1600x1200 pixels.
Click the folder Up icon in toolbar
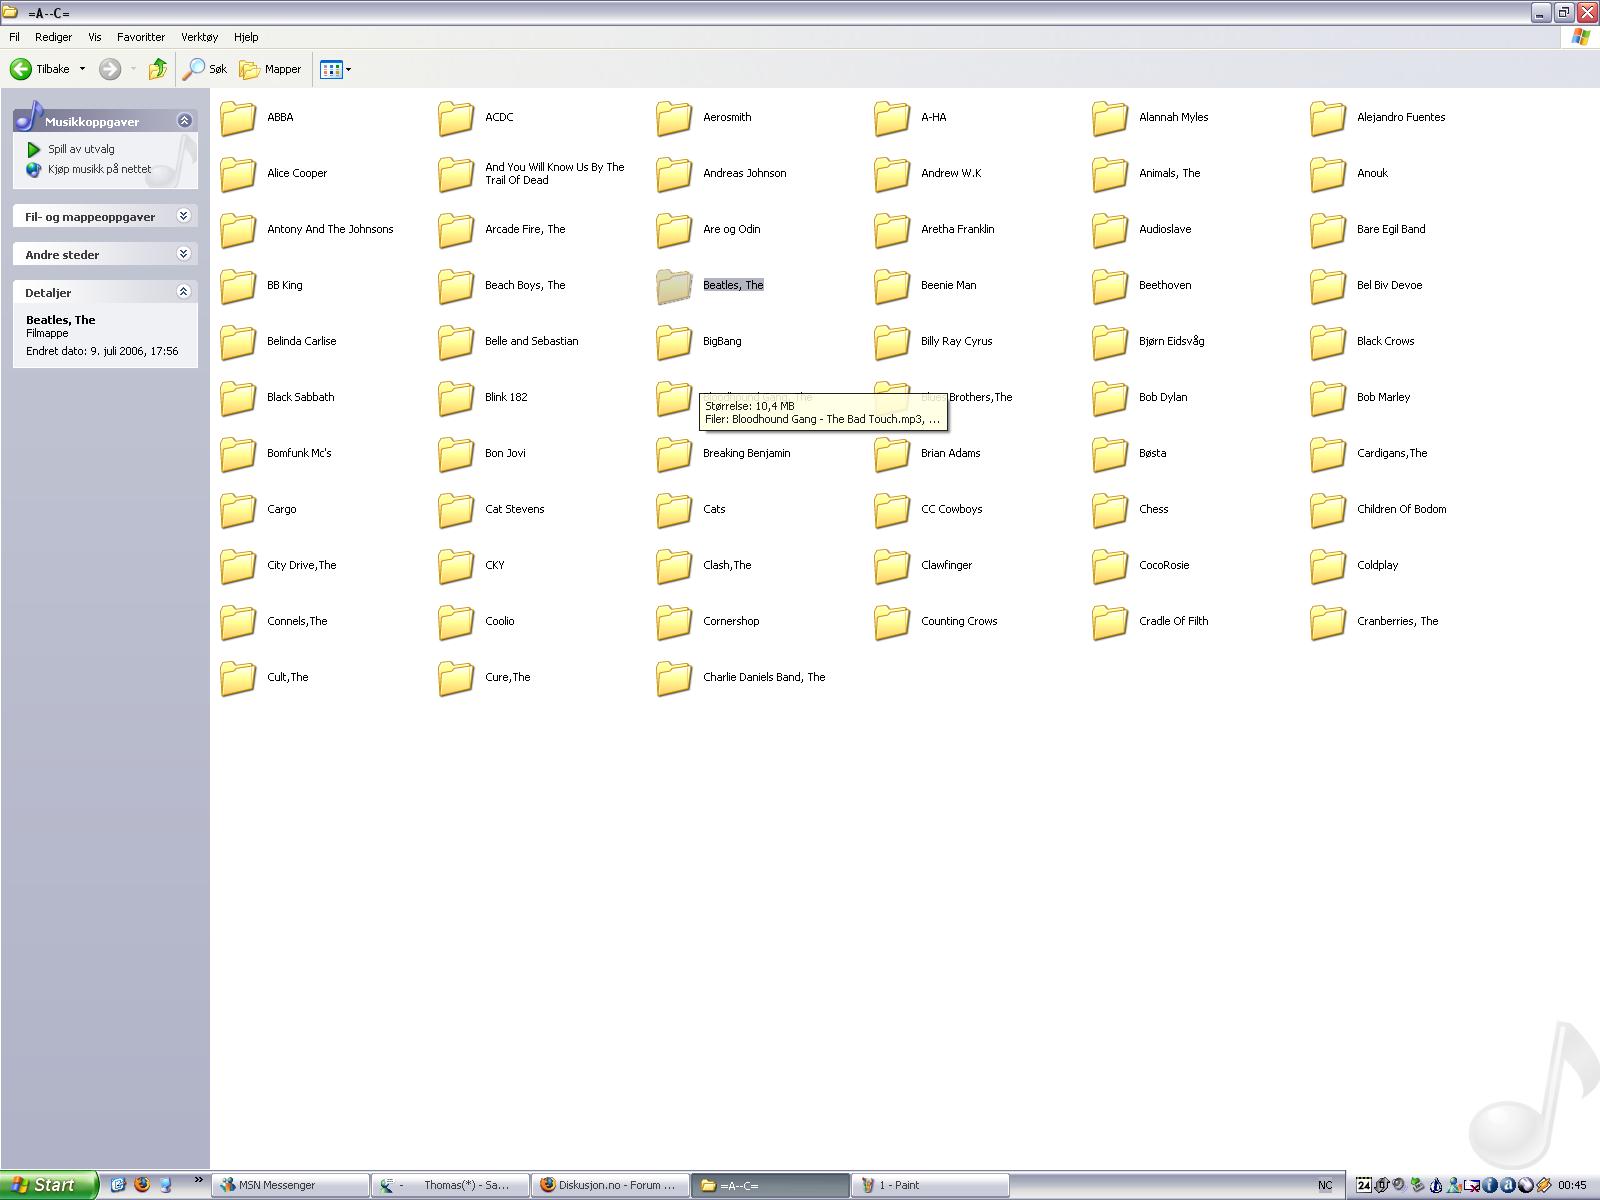[x=157, y=69]
